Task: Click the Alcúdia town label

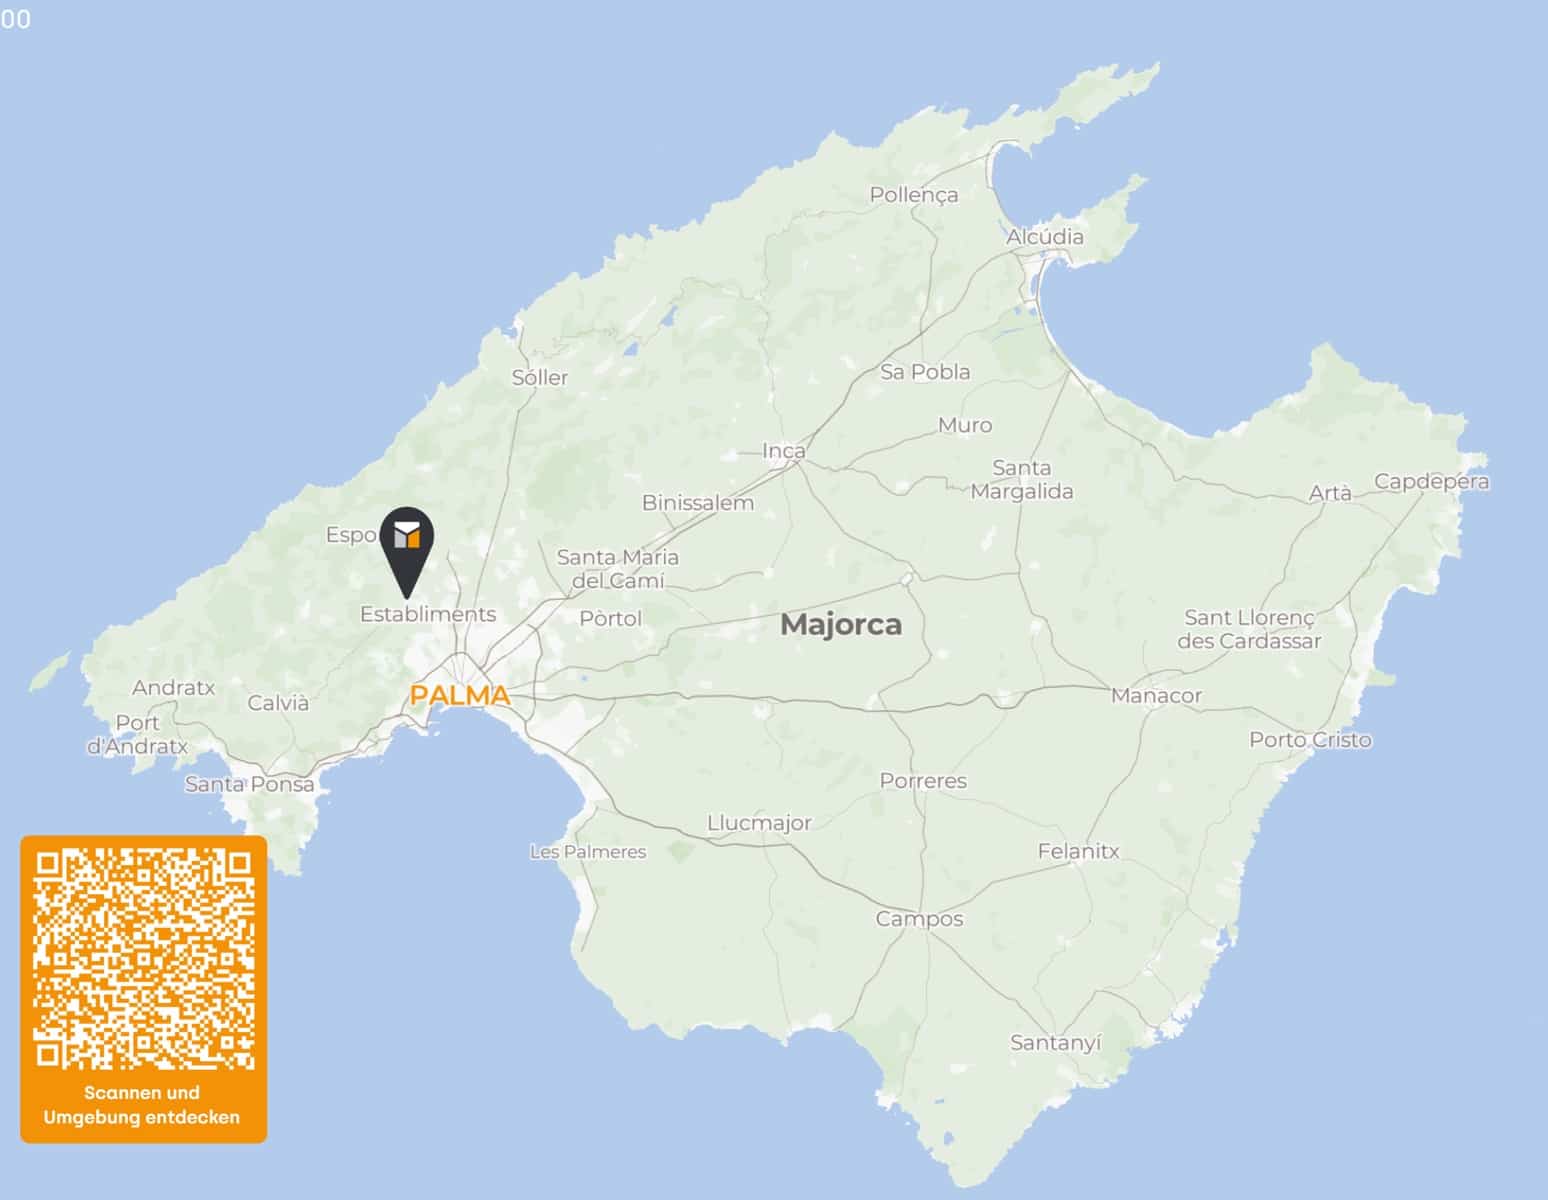Action: pyautogui.click(x=1044, y=237)
